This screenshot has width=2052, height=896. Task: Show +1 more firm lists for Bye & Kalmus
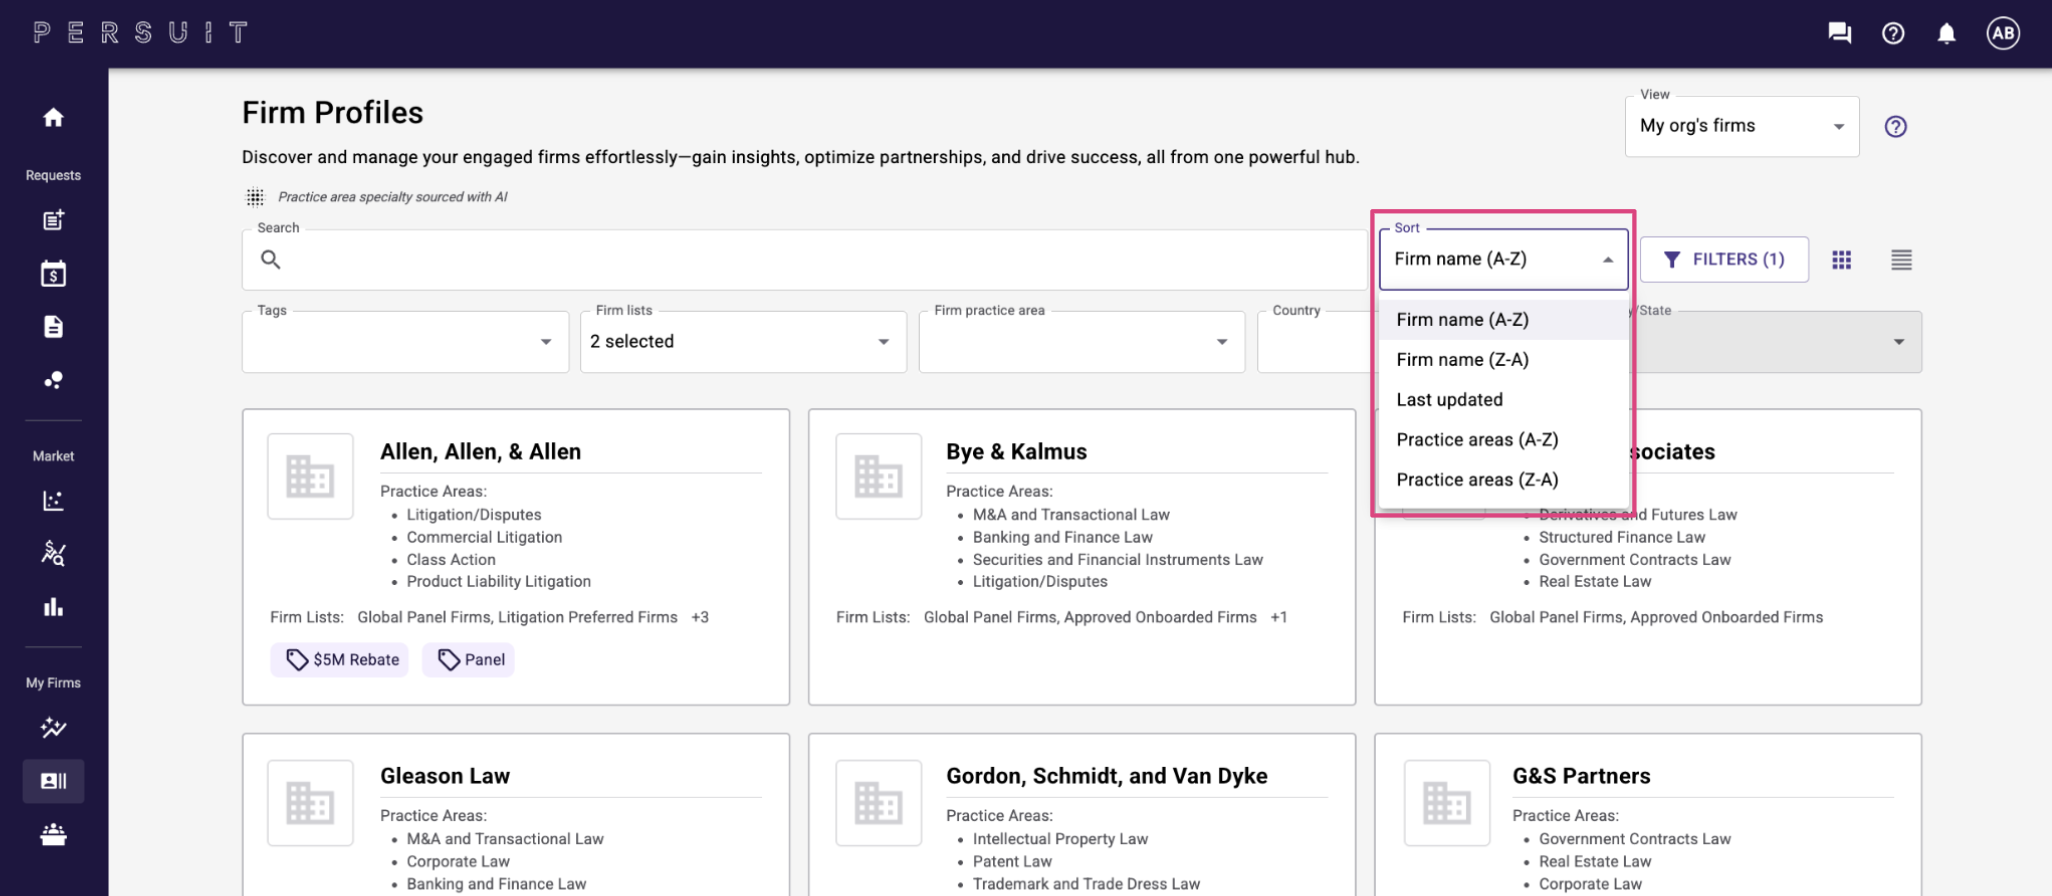(x=1279, y=618)
